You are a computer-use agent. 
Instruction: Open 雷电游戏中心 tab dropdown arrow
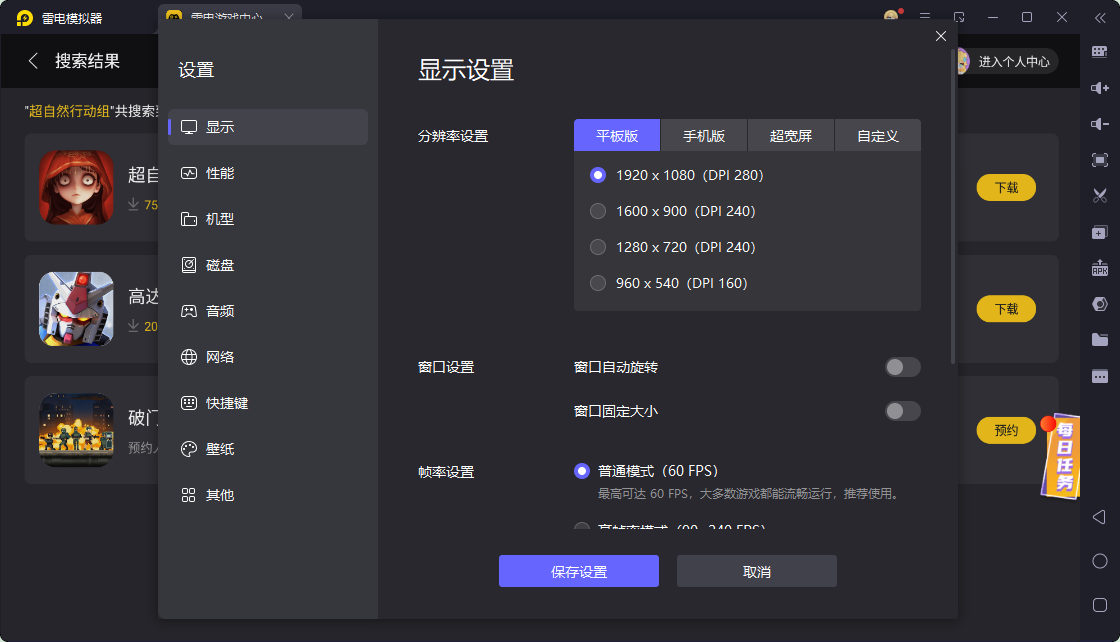(x=290, y=17)
